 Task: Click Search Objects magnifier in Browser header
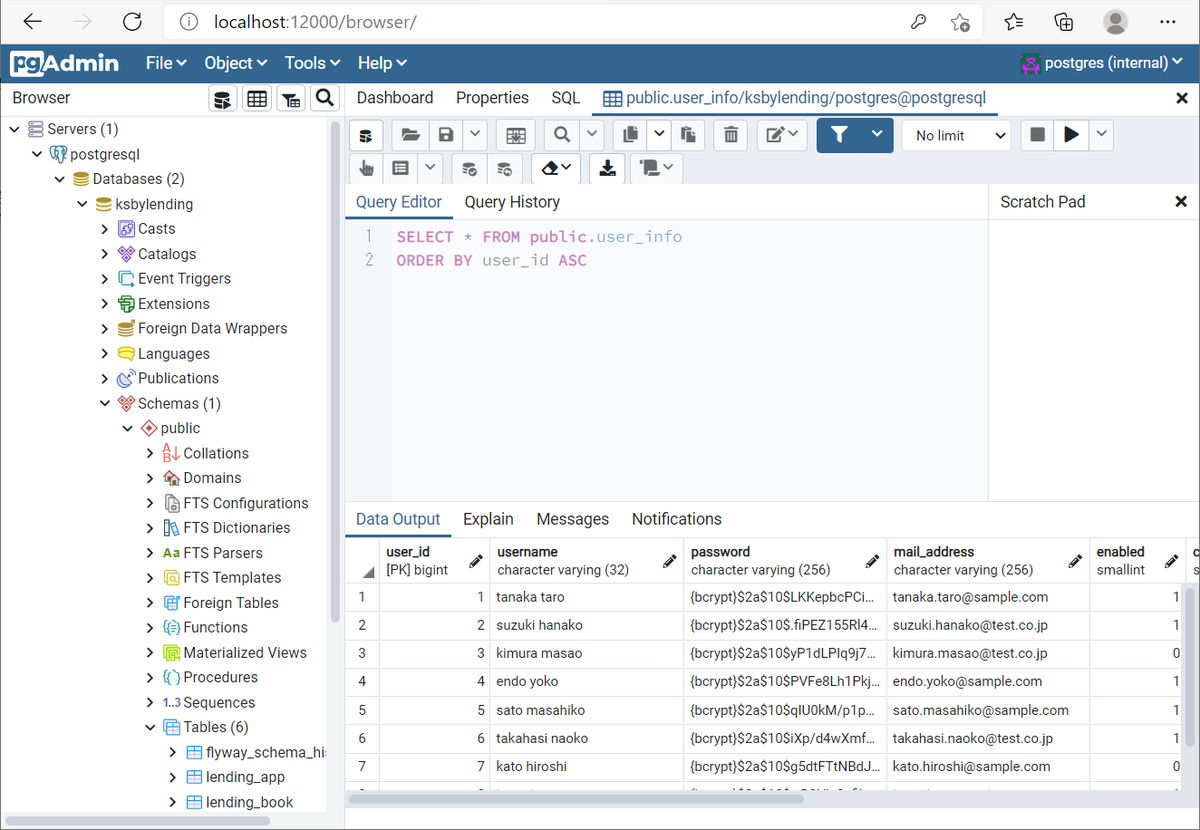tap(324, 98)
